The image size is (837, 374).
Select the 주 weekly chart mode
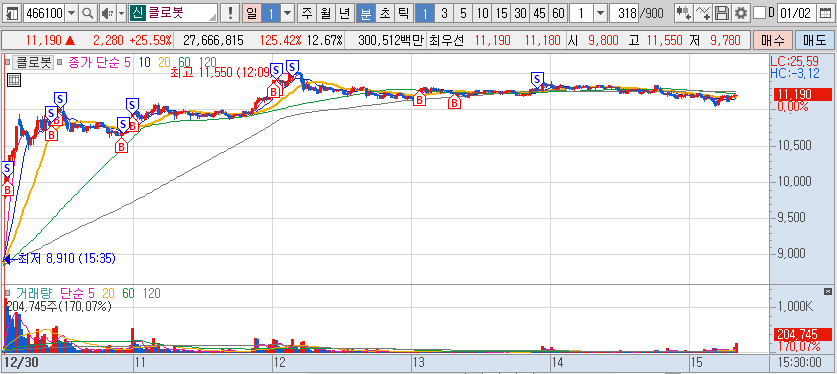(307, 13)
